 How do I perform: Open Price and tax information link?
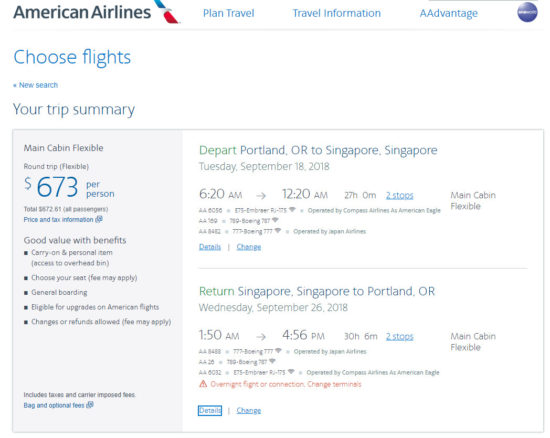[x=59, y=220]
